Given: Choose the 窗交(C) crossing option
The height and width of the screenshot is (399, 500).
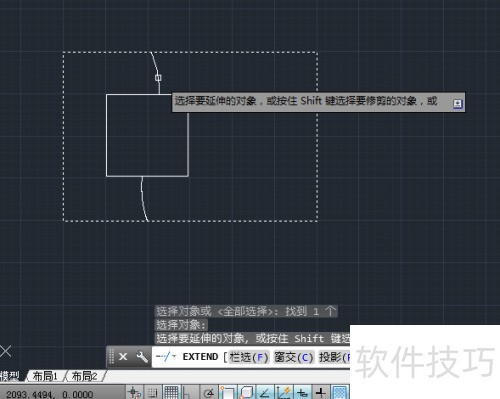Looking at the screenshot, I should pos(294,357).
